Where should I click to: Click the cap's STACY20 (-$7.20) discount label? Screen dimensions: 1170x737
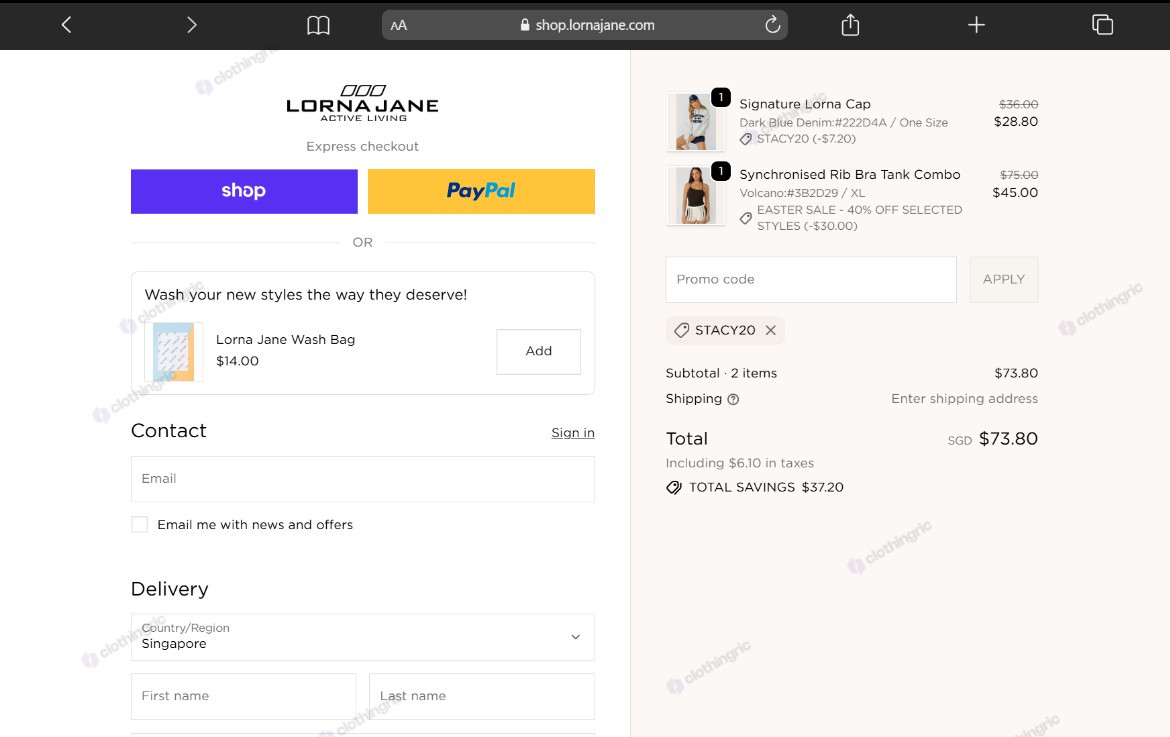click(x=806, y=139)
